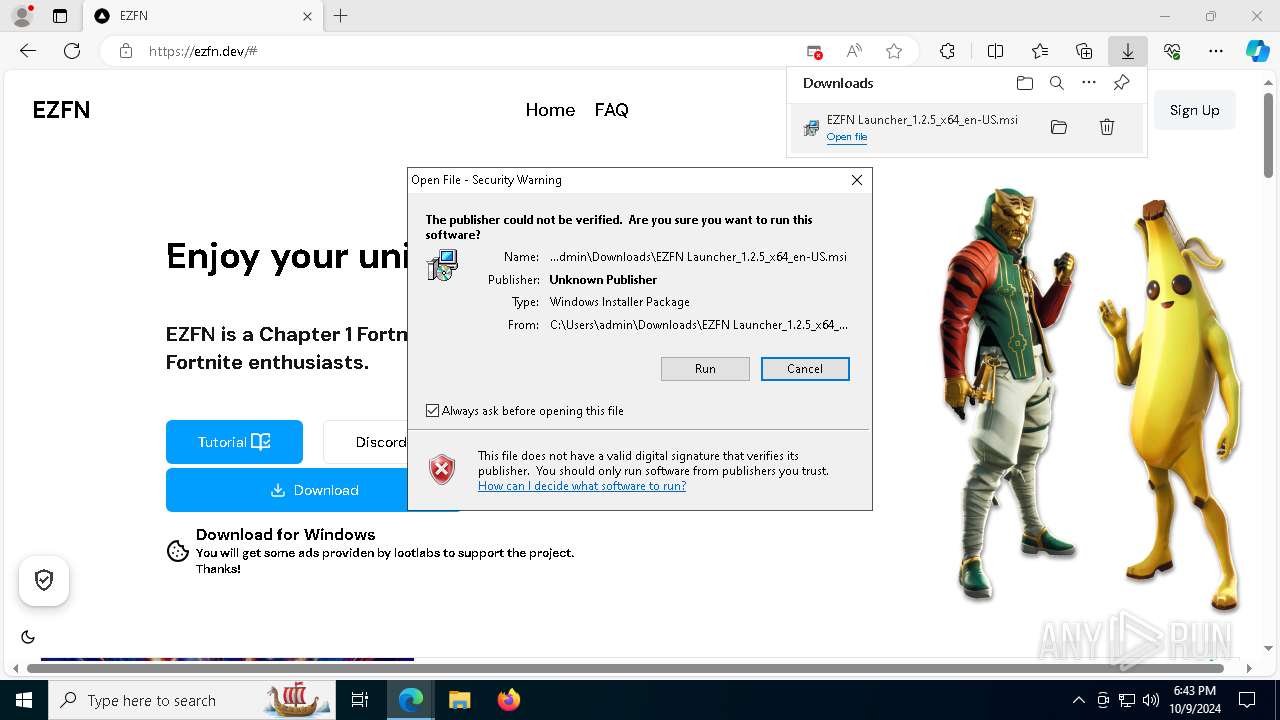The height and width of the screenshot is (720, 1280).
Task: Open Edge Settings and more menu
Action: pyautogui.click(x=1216, y=51)
